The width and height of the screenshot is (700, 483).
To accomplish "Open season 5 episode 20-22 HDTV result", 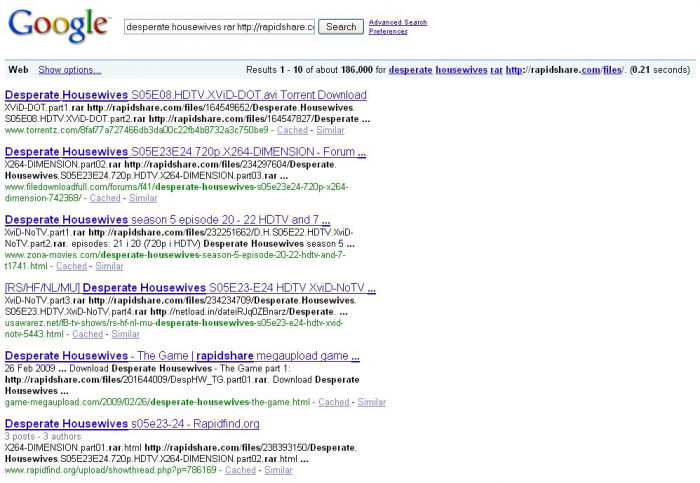I will coord(167,220).
